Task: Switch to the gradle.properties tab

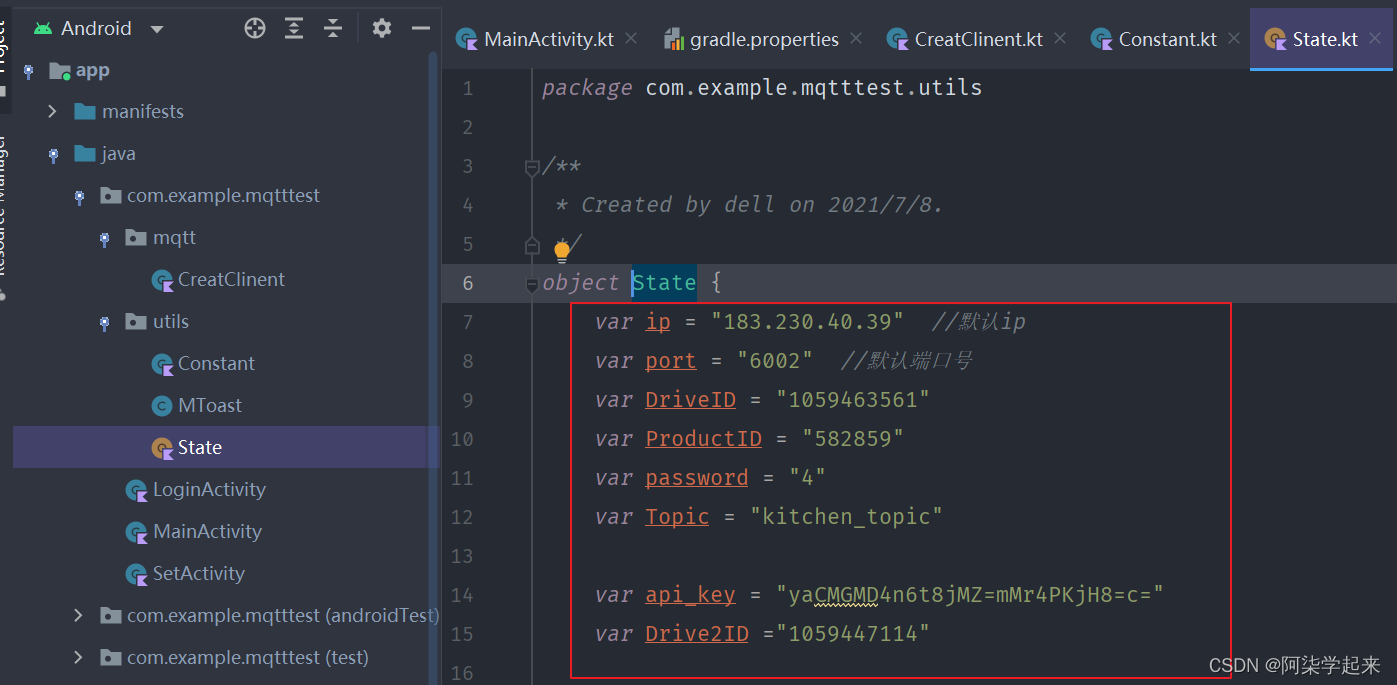Action: tap(764, 39)
